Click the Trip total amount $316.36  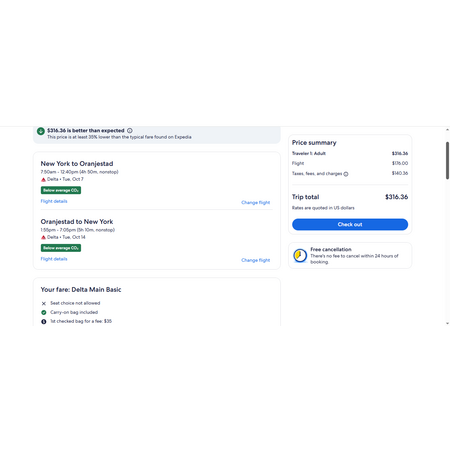click(397, 197)
